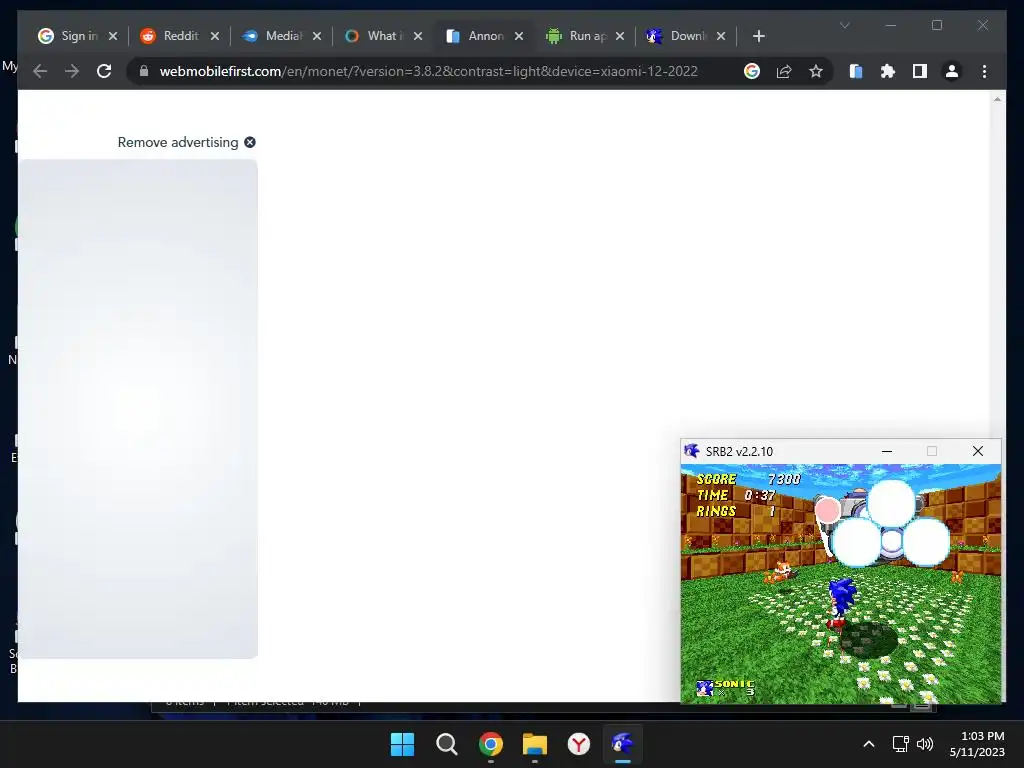Toggle the browser side panel

coord(920,71)
